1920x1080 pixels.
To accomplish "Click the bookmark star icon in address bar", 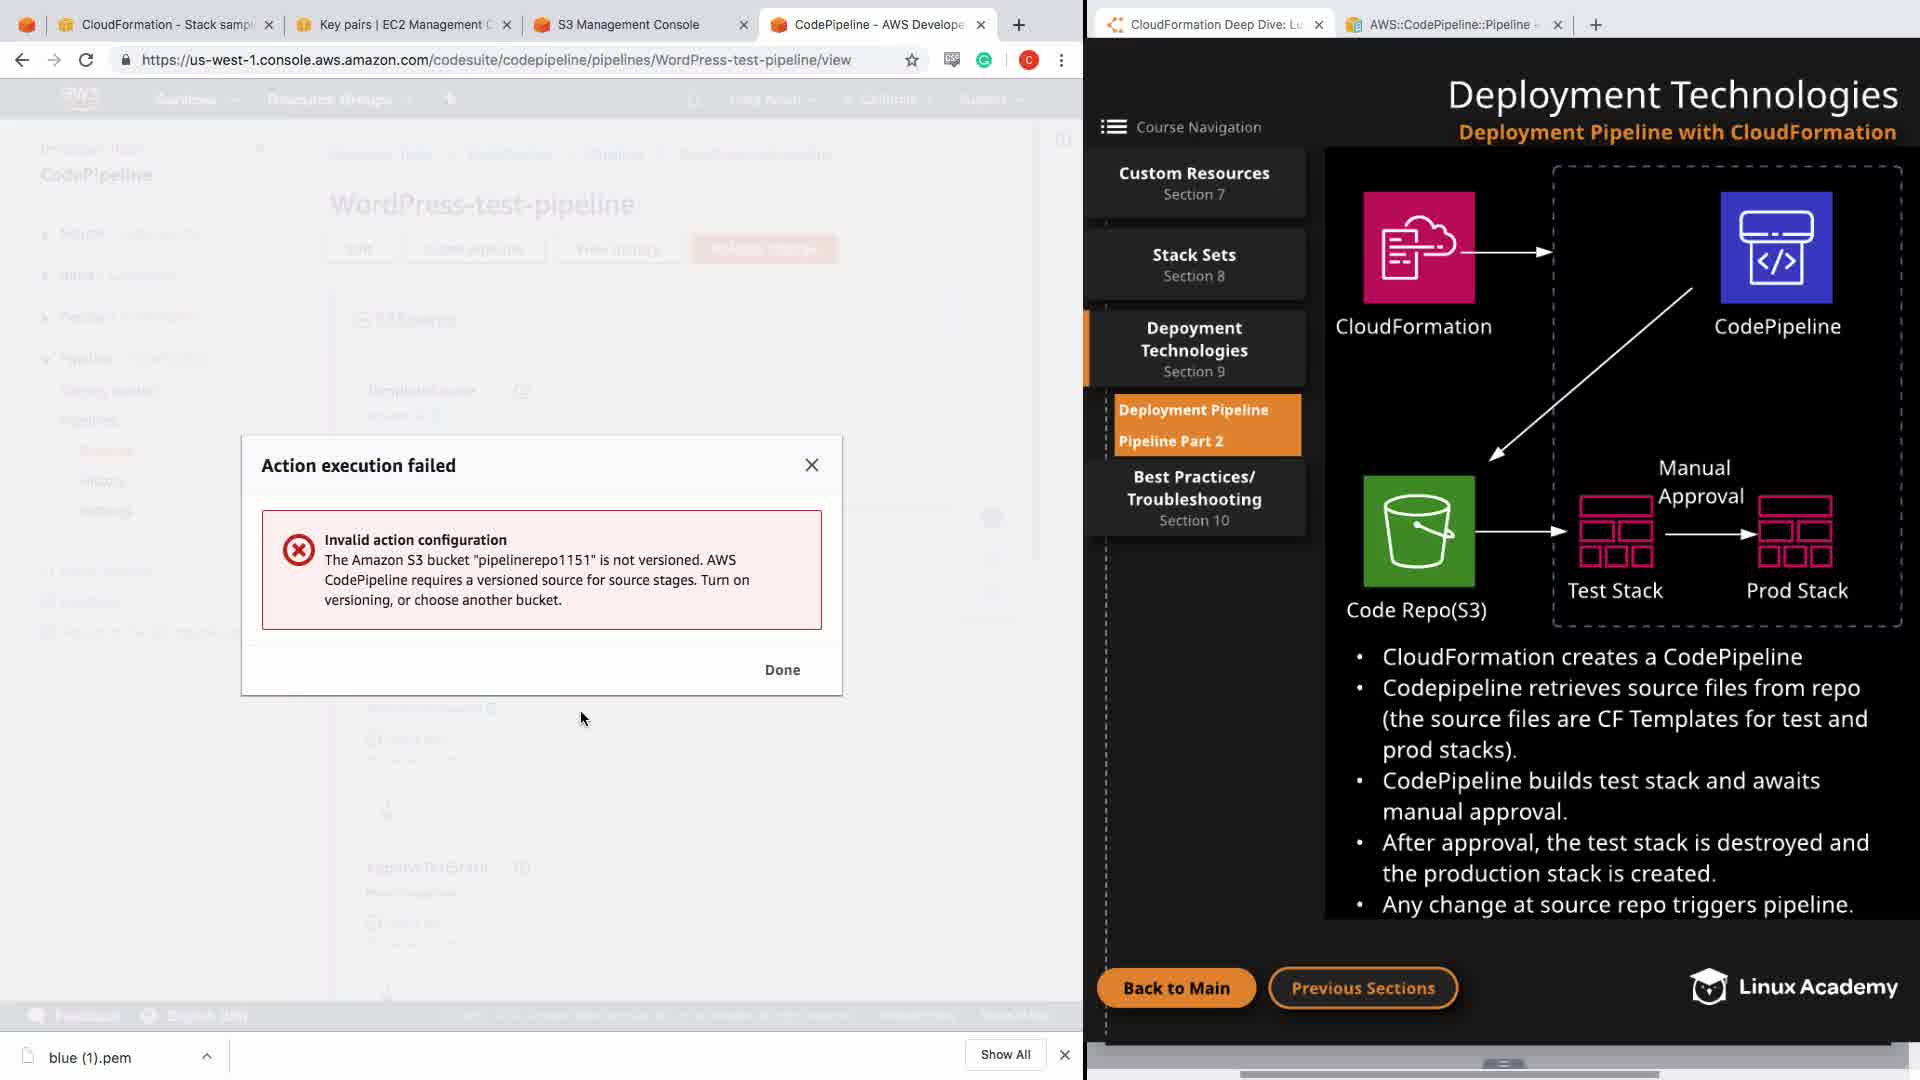I will (911, 60).
